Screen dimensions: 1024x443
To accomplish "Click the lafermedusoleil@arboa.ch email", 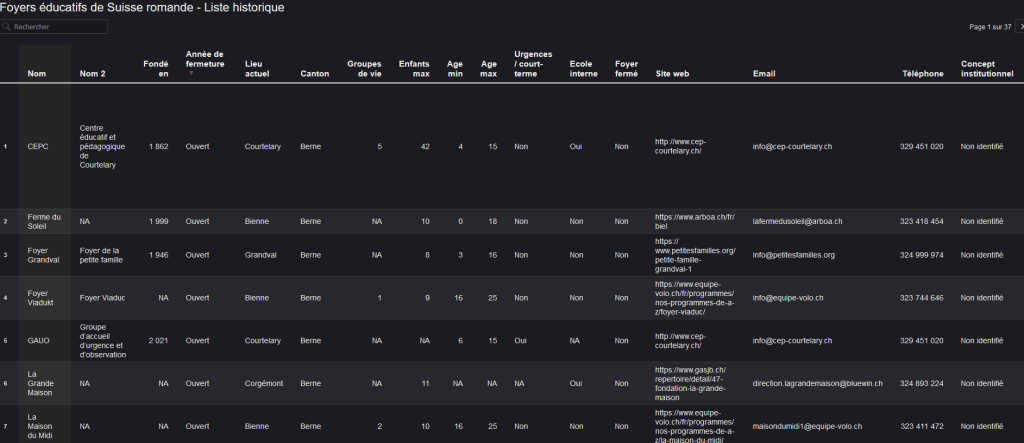I will 797,221.
